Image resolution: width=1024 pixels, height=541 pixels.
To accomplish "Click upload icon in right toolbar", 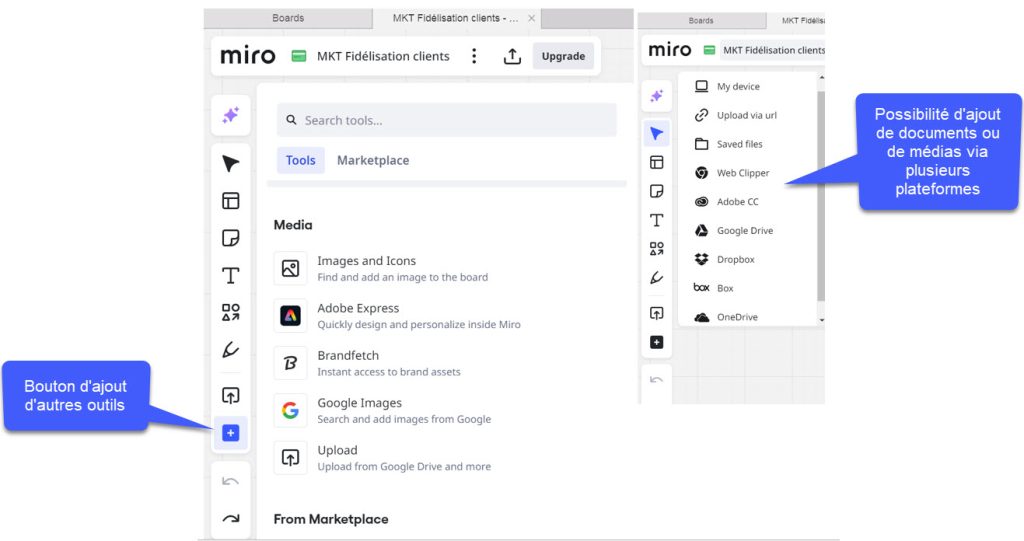I will [656, 313].
